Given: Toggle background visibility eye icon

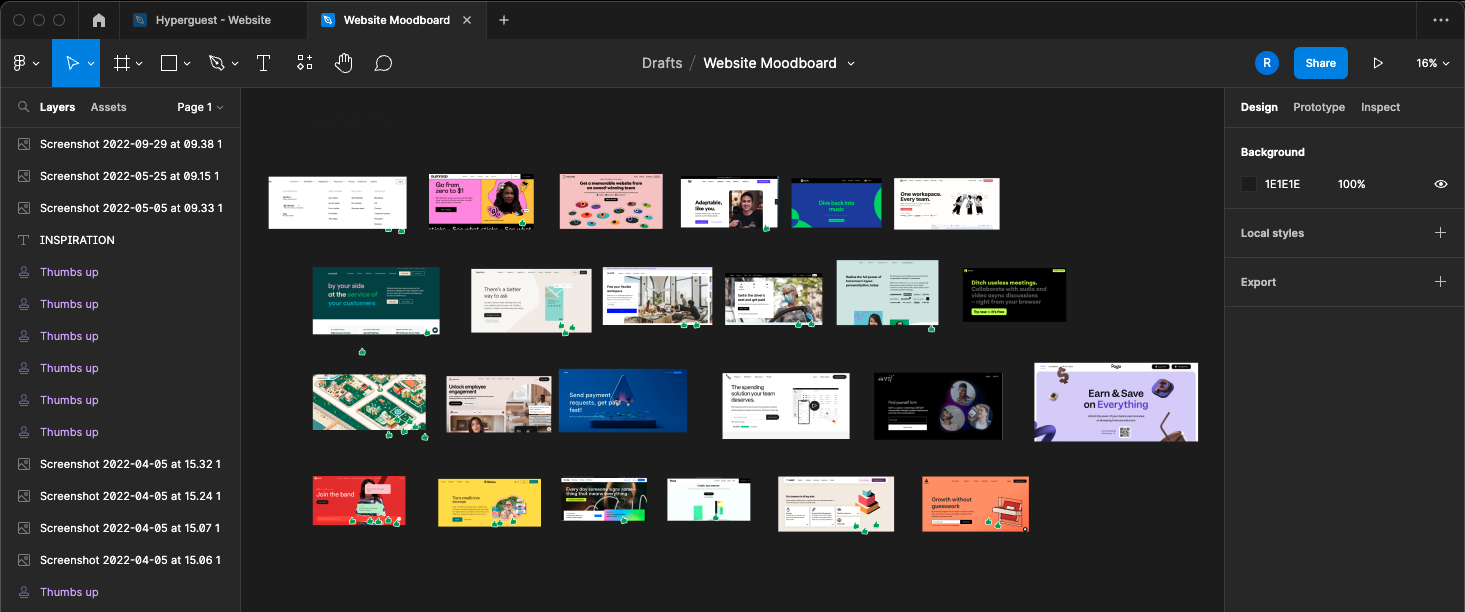Looking at the screenshot, I should (x=1440, y=184).
